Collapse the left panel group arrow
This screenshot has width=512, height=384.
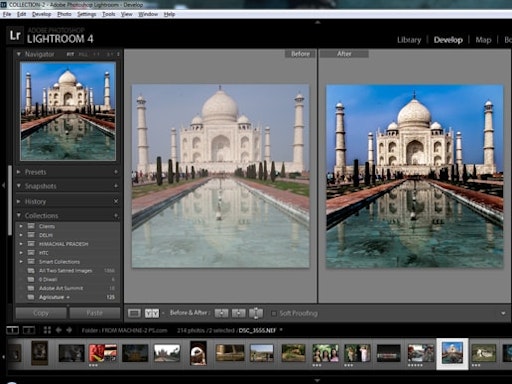pos(3,185)
